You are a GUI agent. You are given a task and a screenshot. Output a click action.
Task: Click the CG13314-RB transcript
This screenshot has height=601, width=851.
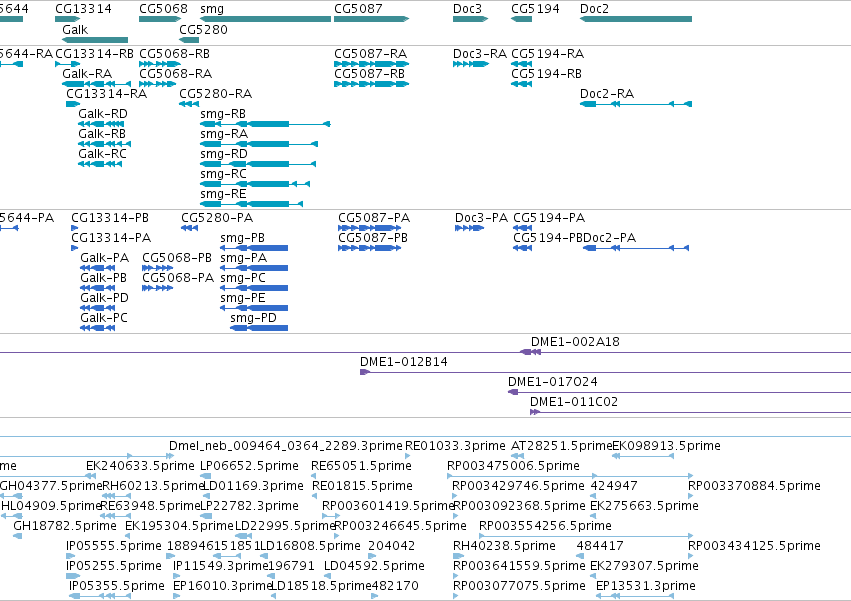[x=67, y=64]
